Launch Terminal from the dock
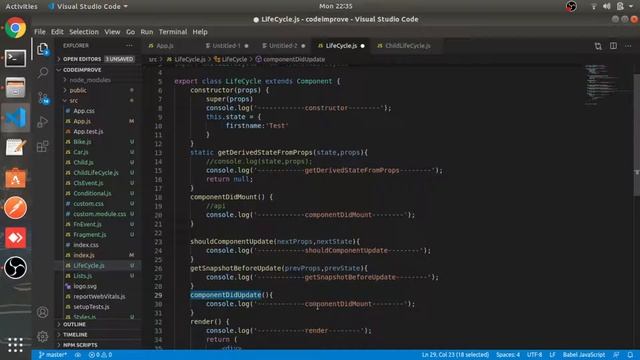640x360 pixels. (16, 58)
